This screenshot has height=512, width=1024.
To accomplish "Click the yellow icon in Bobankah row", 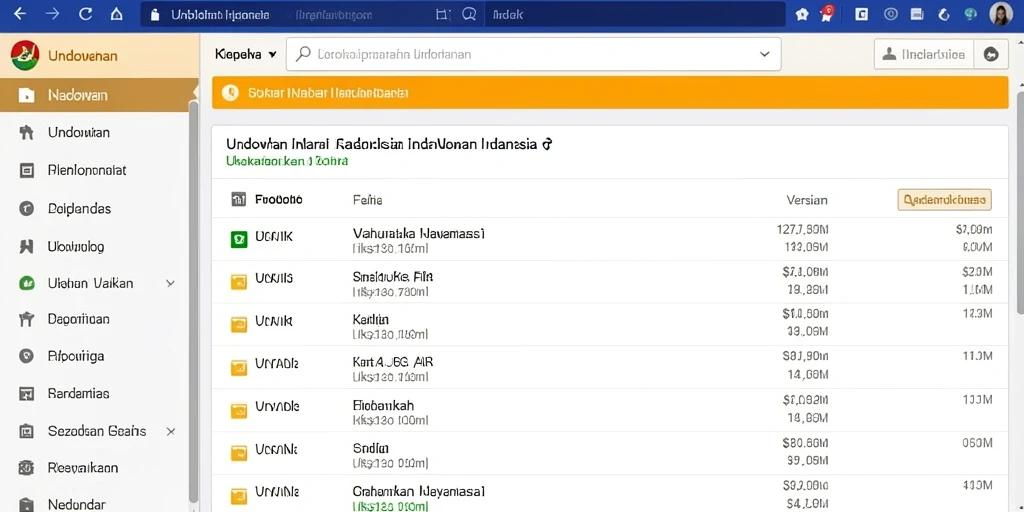I will point(239,410).
